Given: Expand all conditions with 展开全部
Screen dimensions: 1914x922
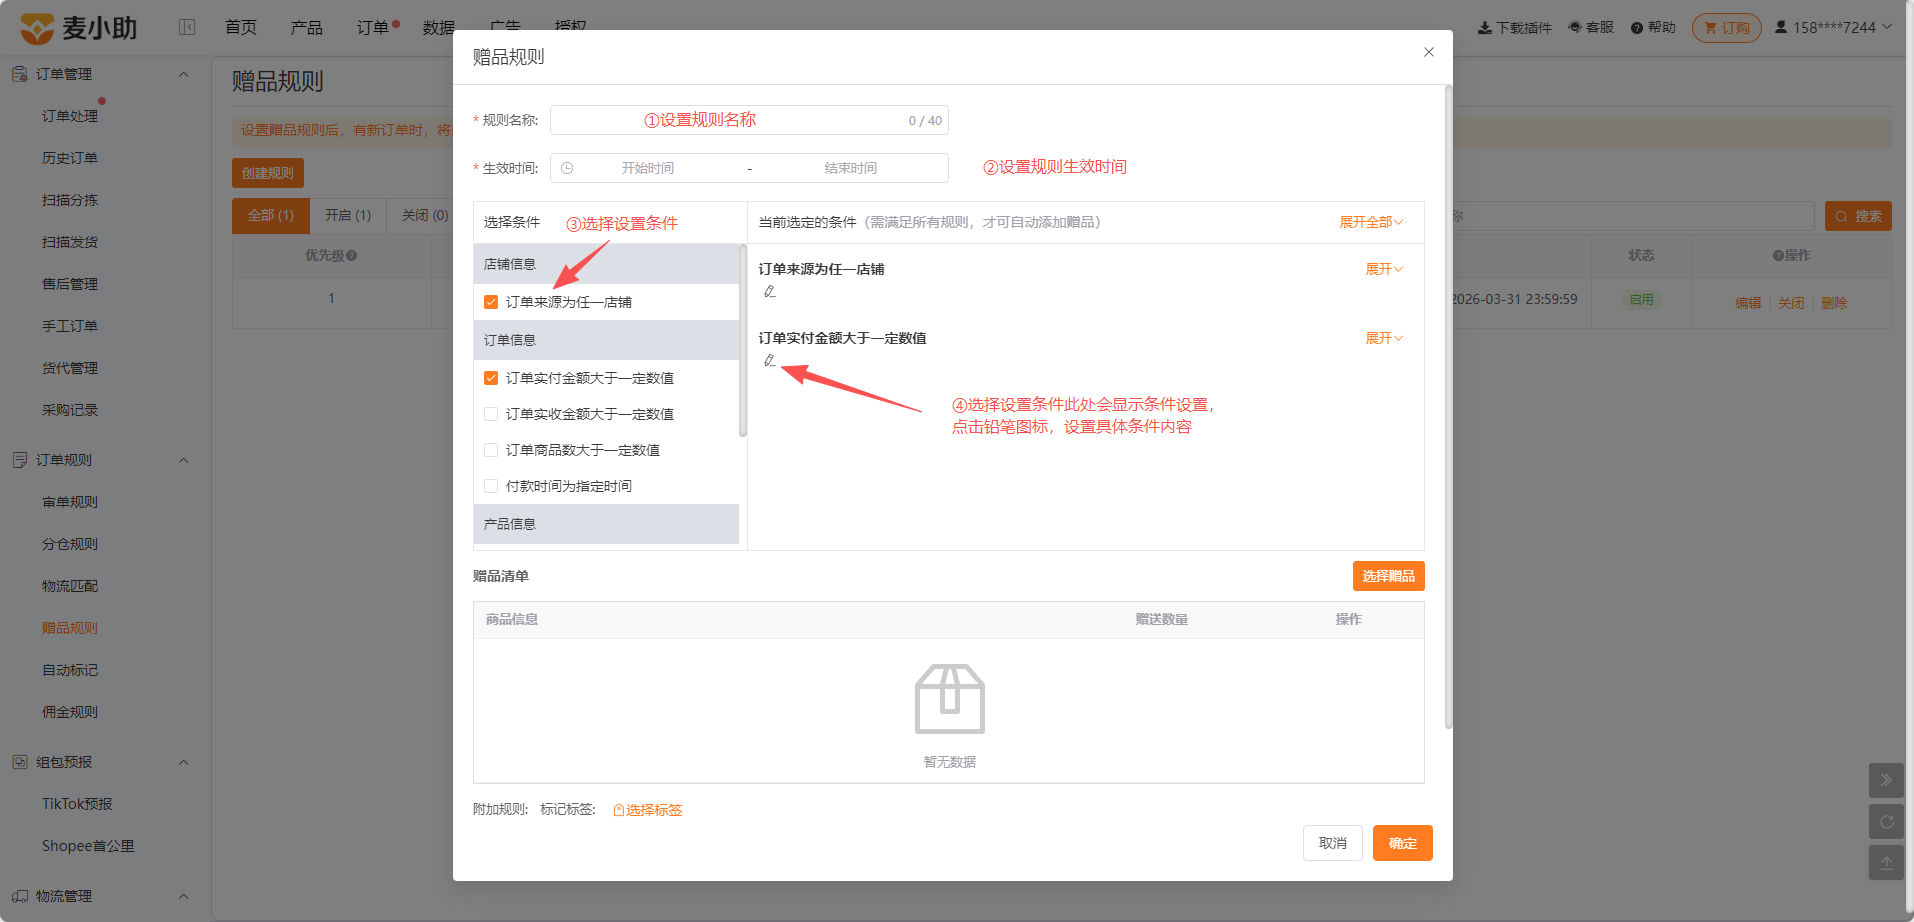Looking at the screenshot, I should (x=1371, y=222).
